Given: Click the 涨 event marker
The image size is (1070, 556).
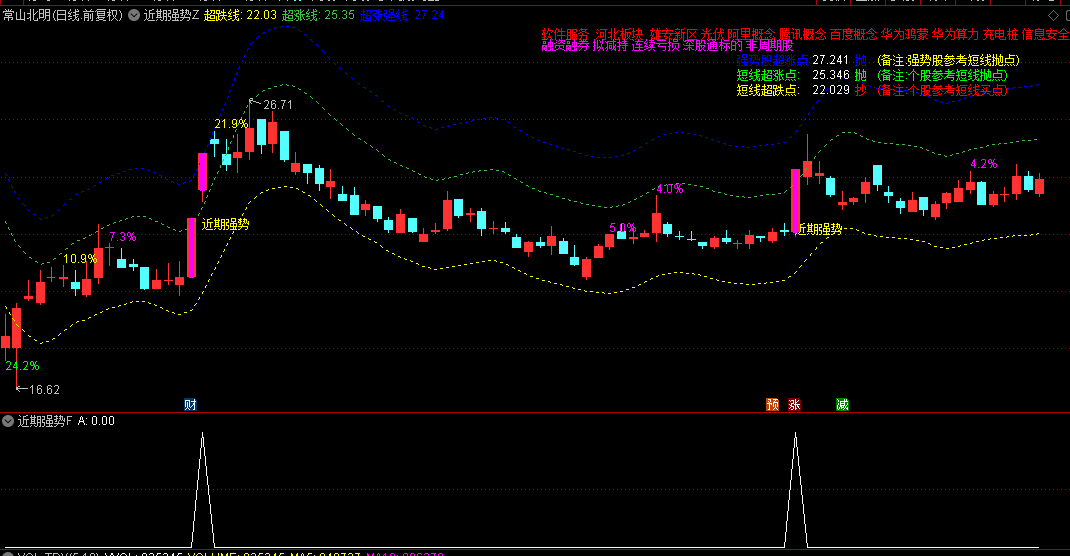Looking at the screenshot, I should tap(794, 405).
